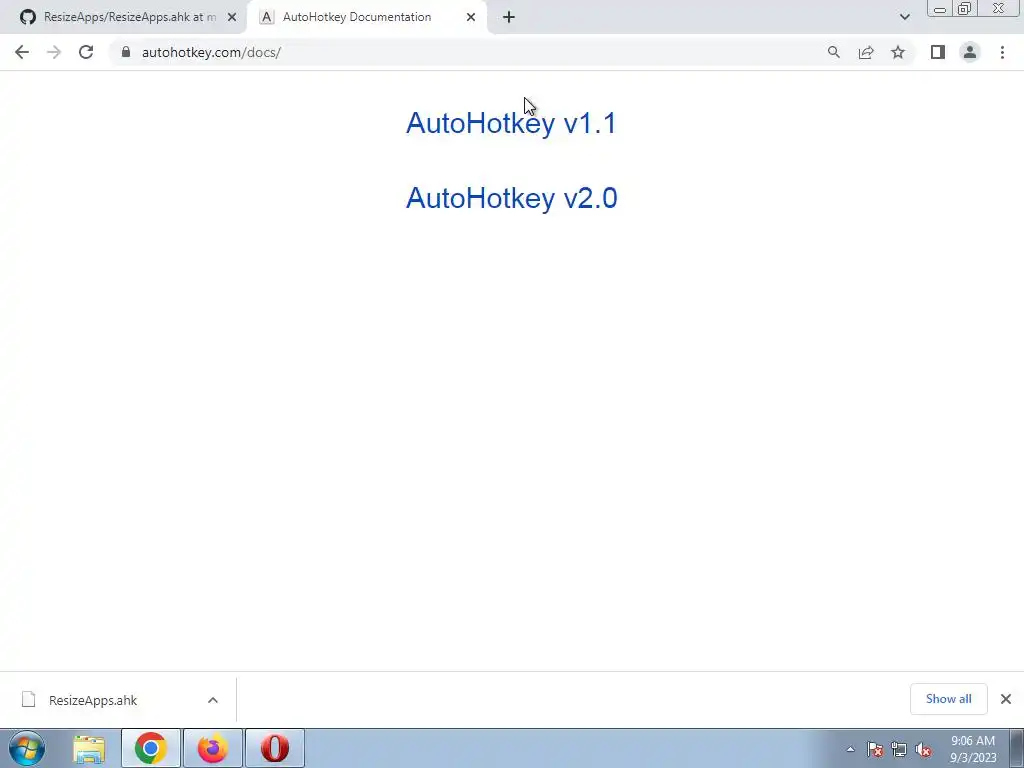Expand the ResizeApps.ahk download options chevron
Image resolution: width=1024 pixels, height=768 pixels.
pyautogui.click(x=213, y=700)
